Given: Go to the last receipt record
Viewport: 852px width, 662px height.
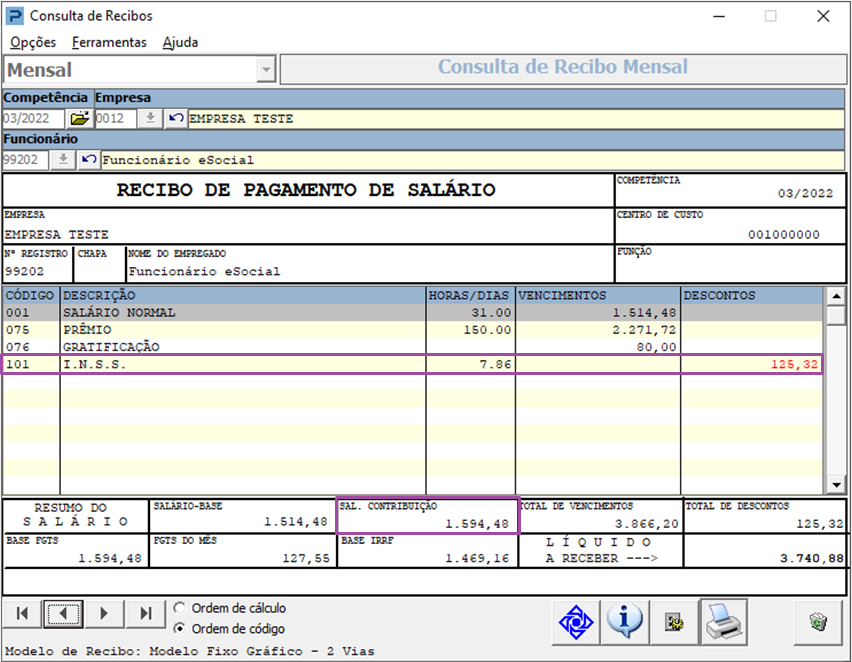Looking at the screenshot, I should click(145, 614).
